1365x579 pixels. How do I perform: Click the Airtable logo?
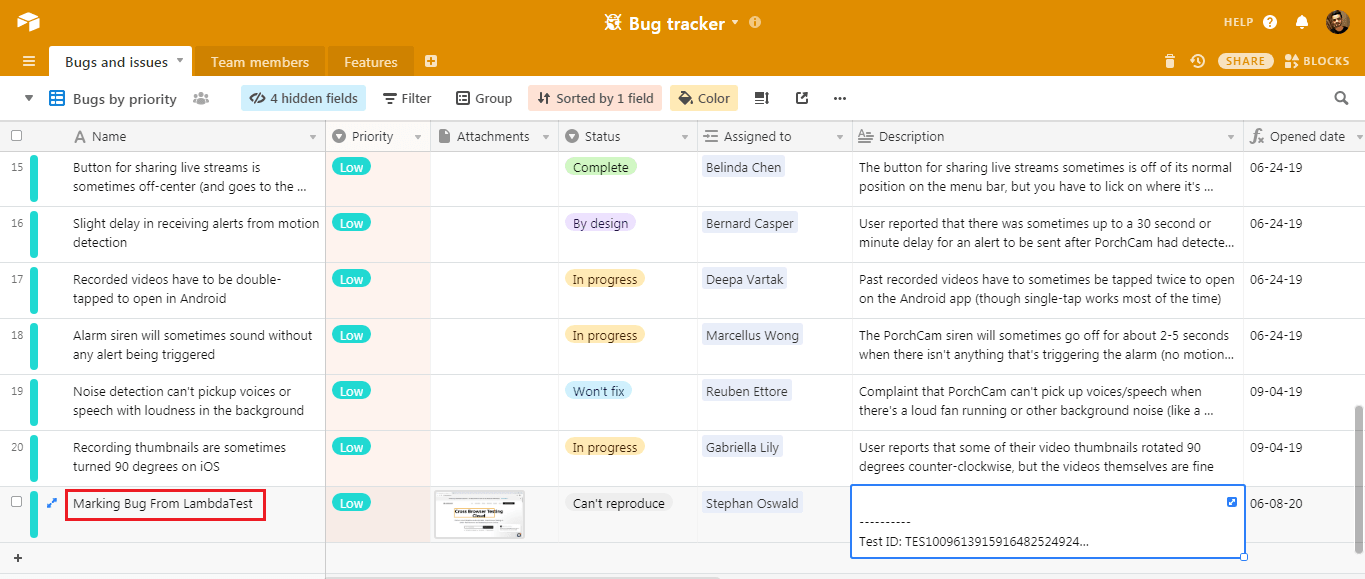(28, 21)
